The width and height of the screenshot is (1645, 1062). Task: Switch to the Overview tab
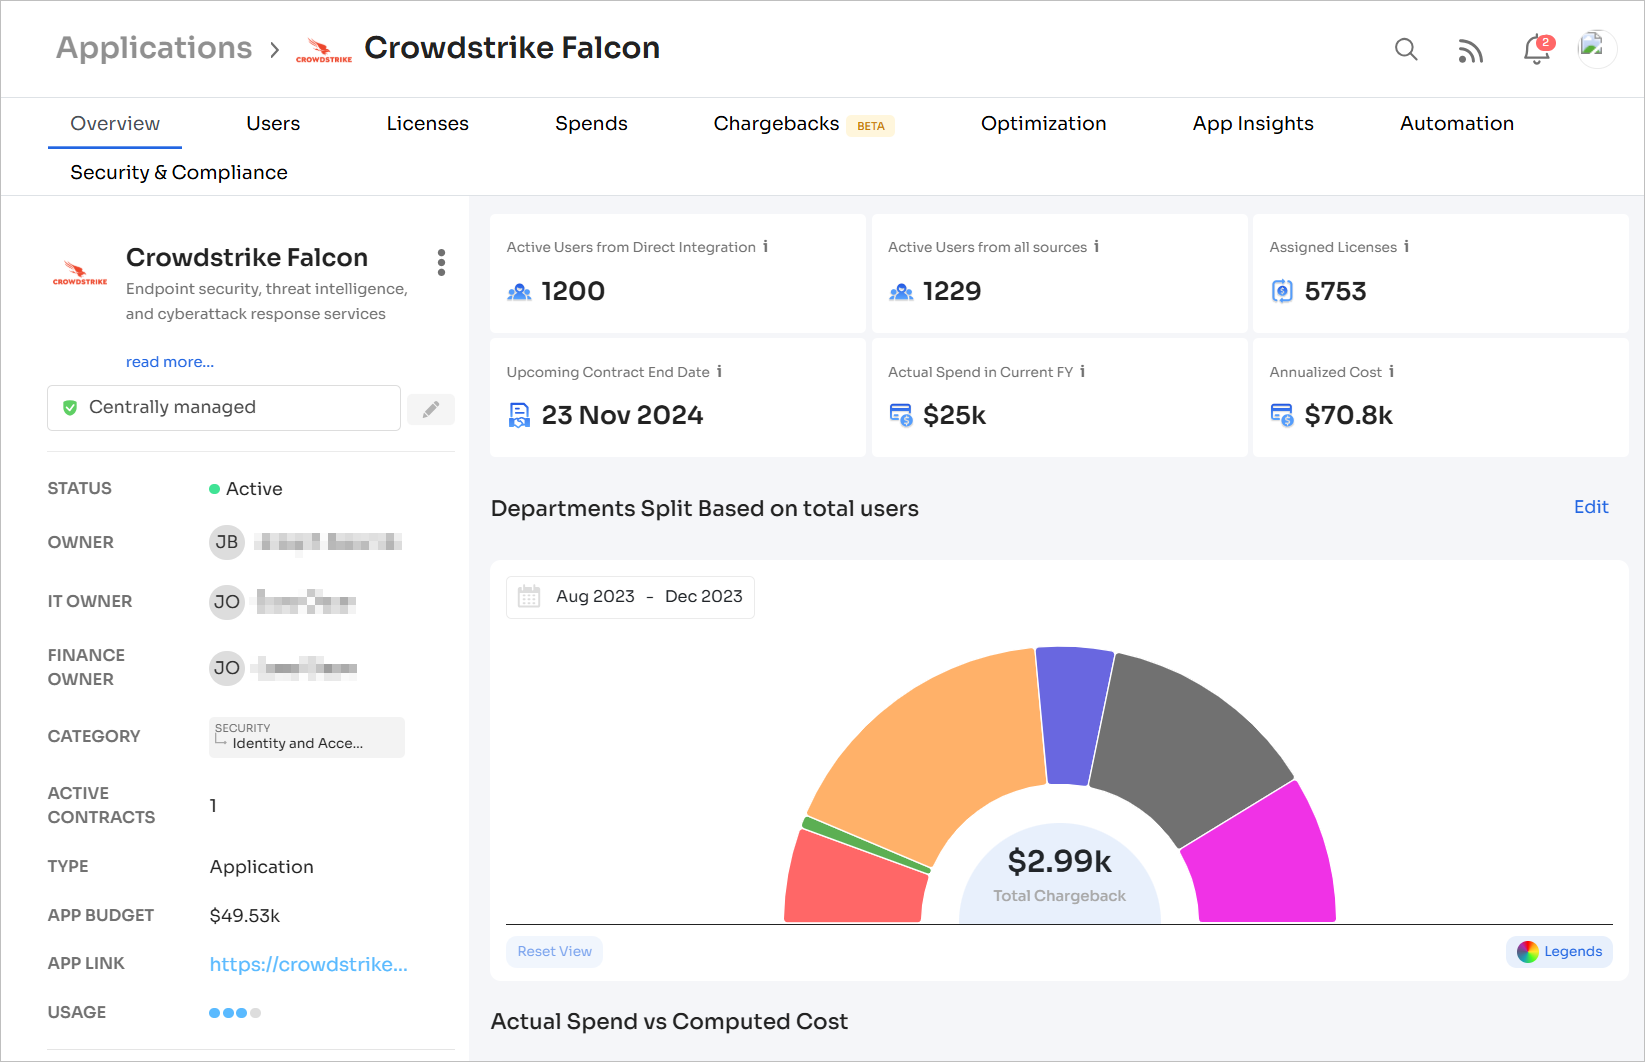point(115,124)
